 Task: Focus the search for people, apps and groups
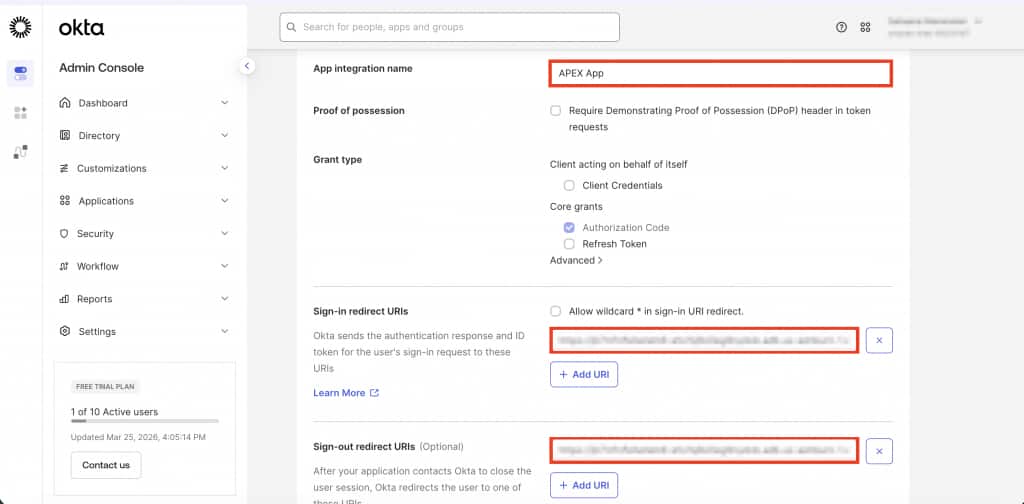[x=449, y=27]
